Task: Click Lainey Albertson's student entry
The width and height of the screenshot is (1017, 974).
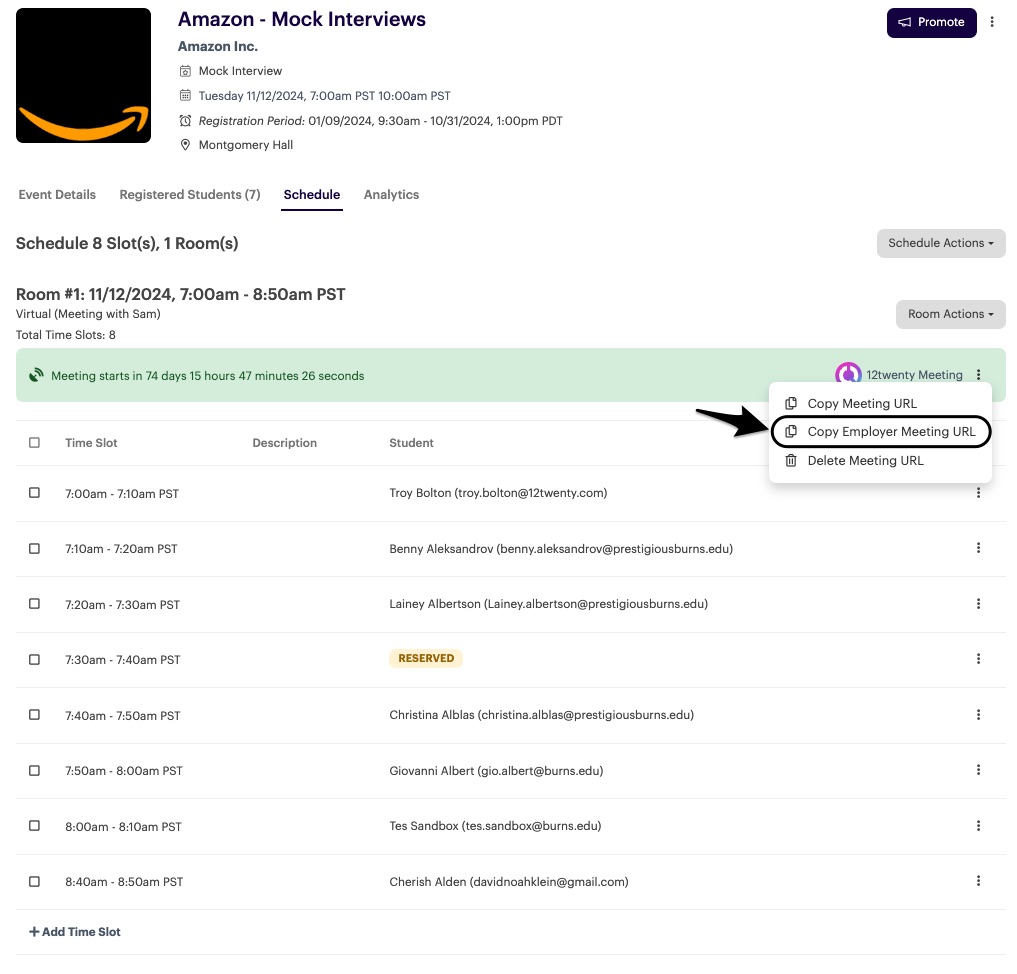Action: point(549,604)
